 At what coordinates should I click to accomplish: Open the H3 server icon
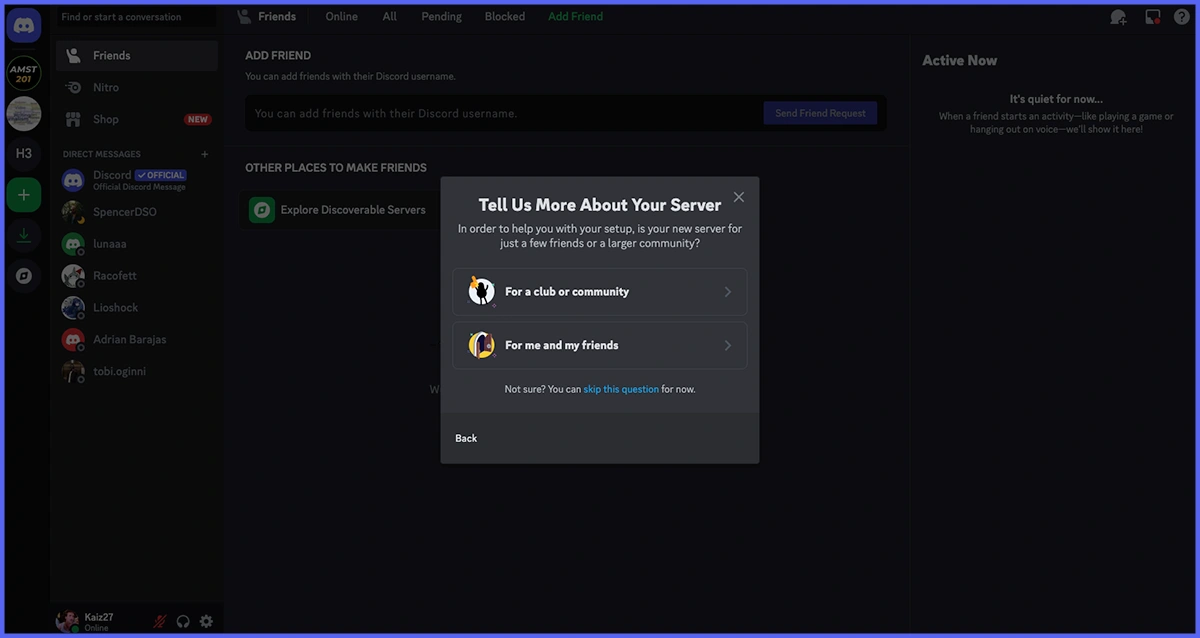[24, 153]
